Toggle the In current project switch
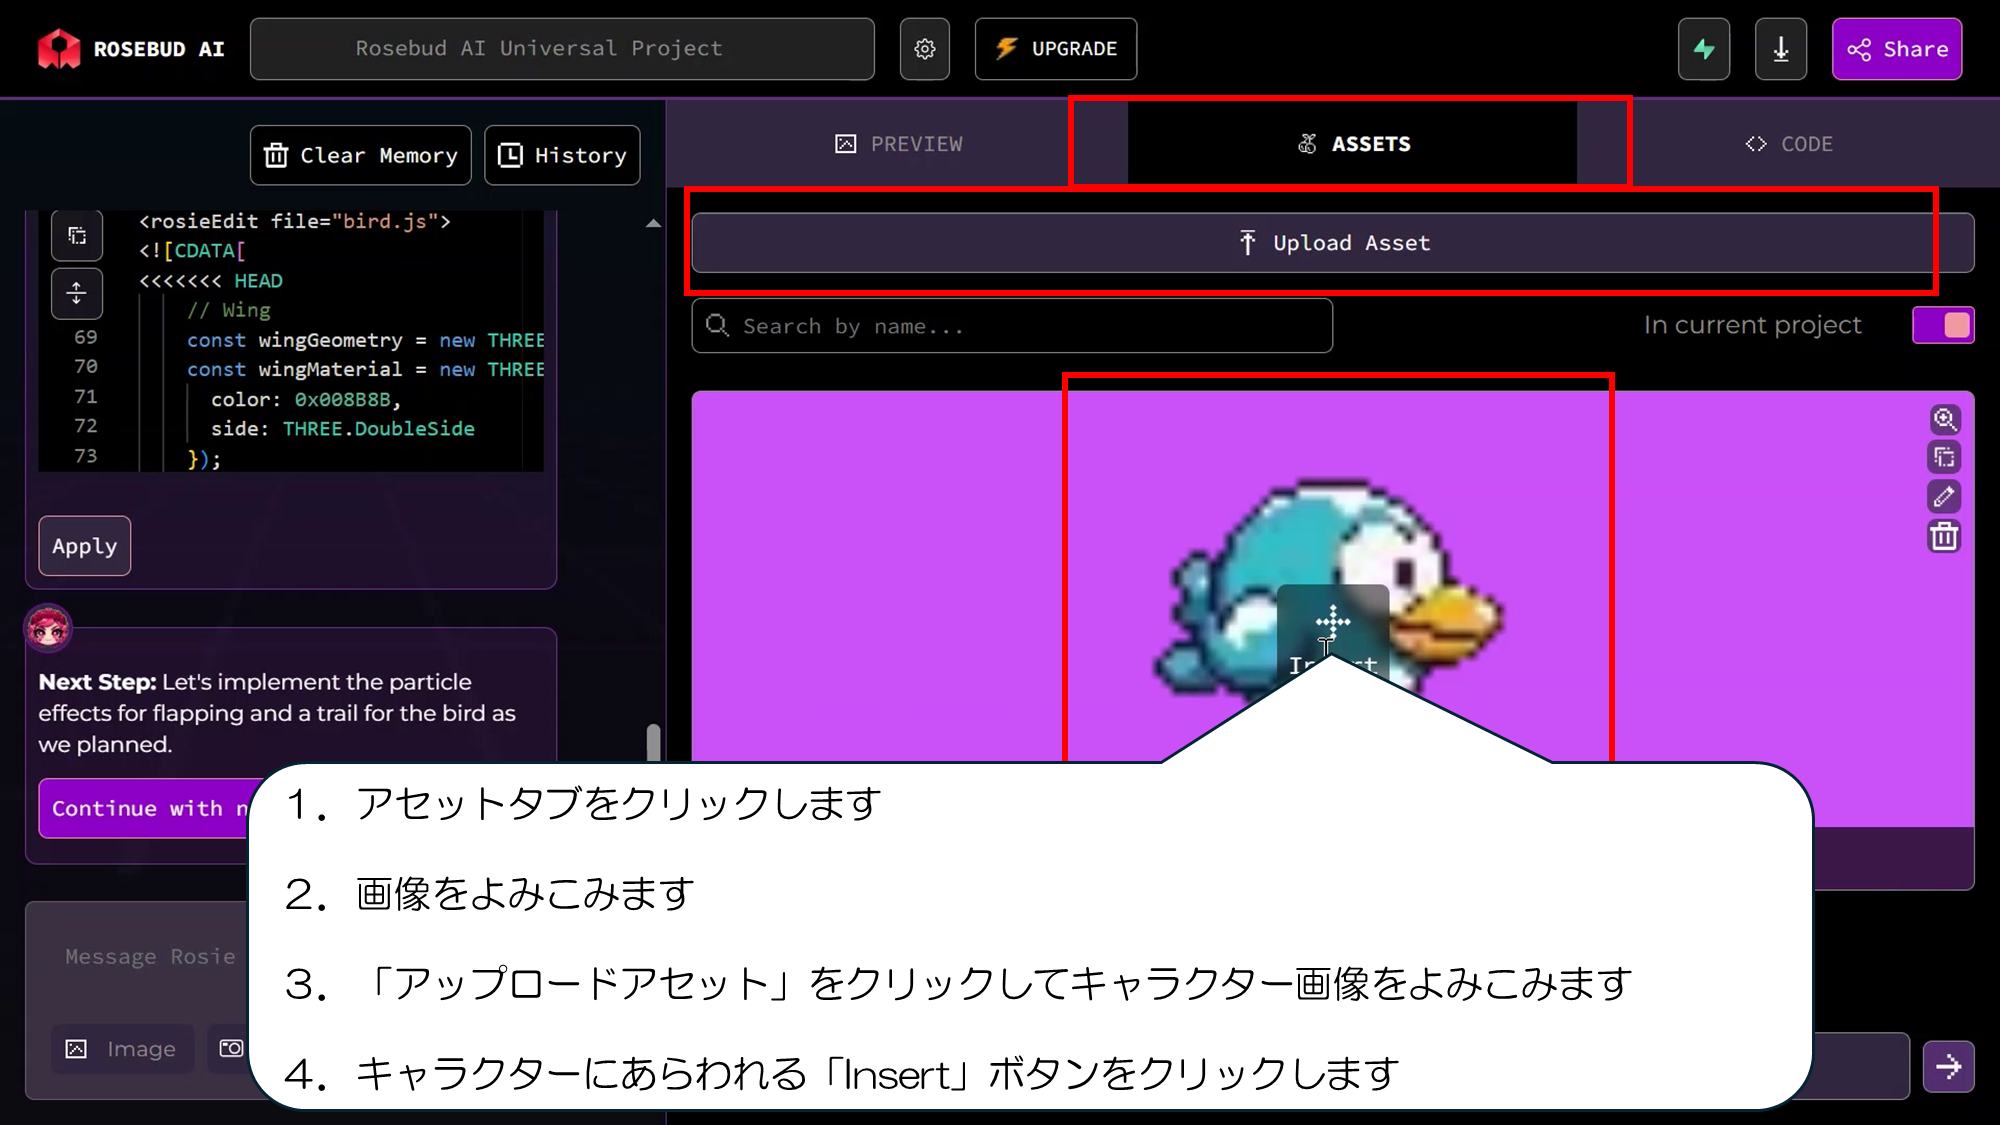 [x=1943, y=325]
